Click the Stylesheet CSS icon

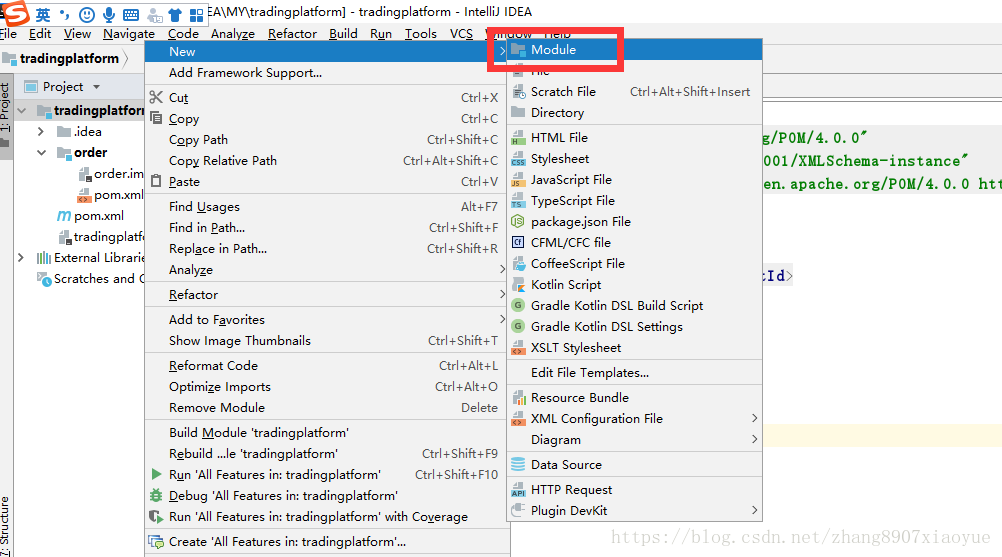(518, 158)
